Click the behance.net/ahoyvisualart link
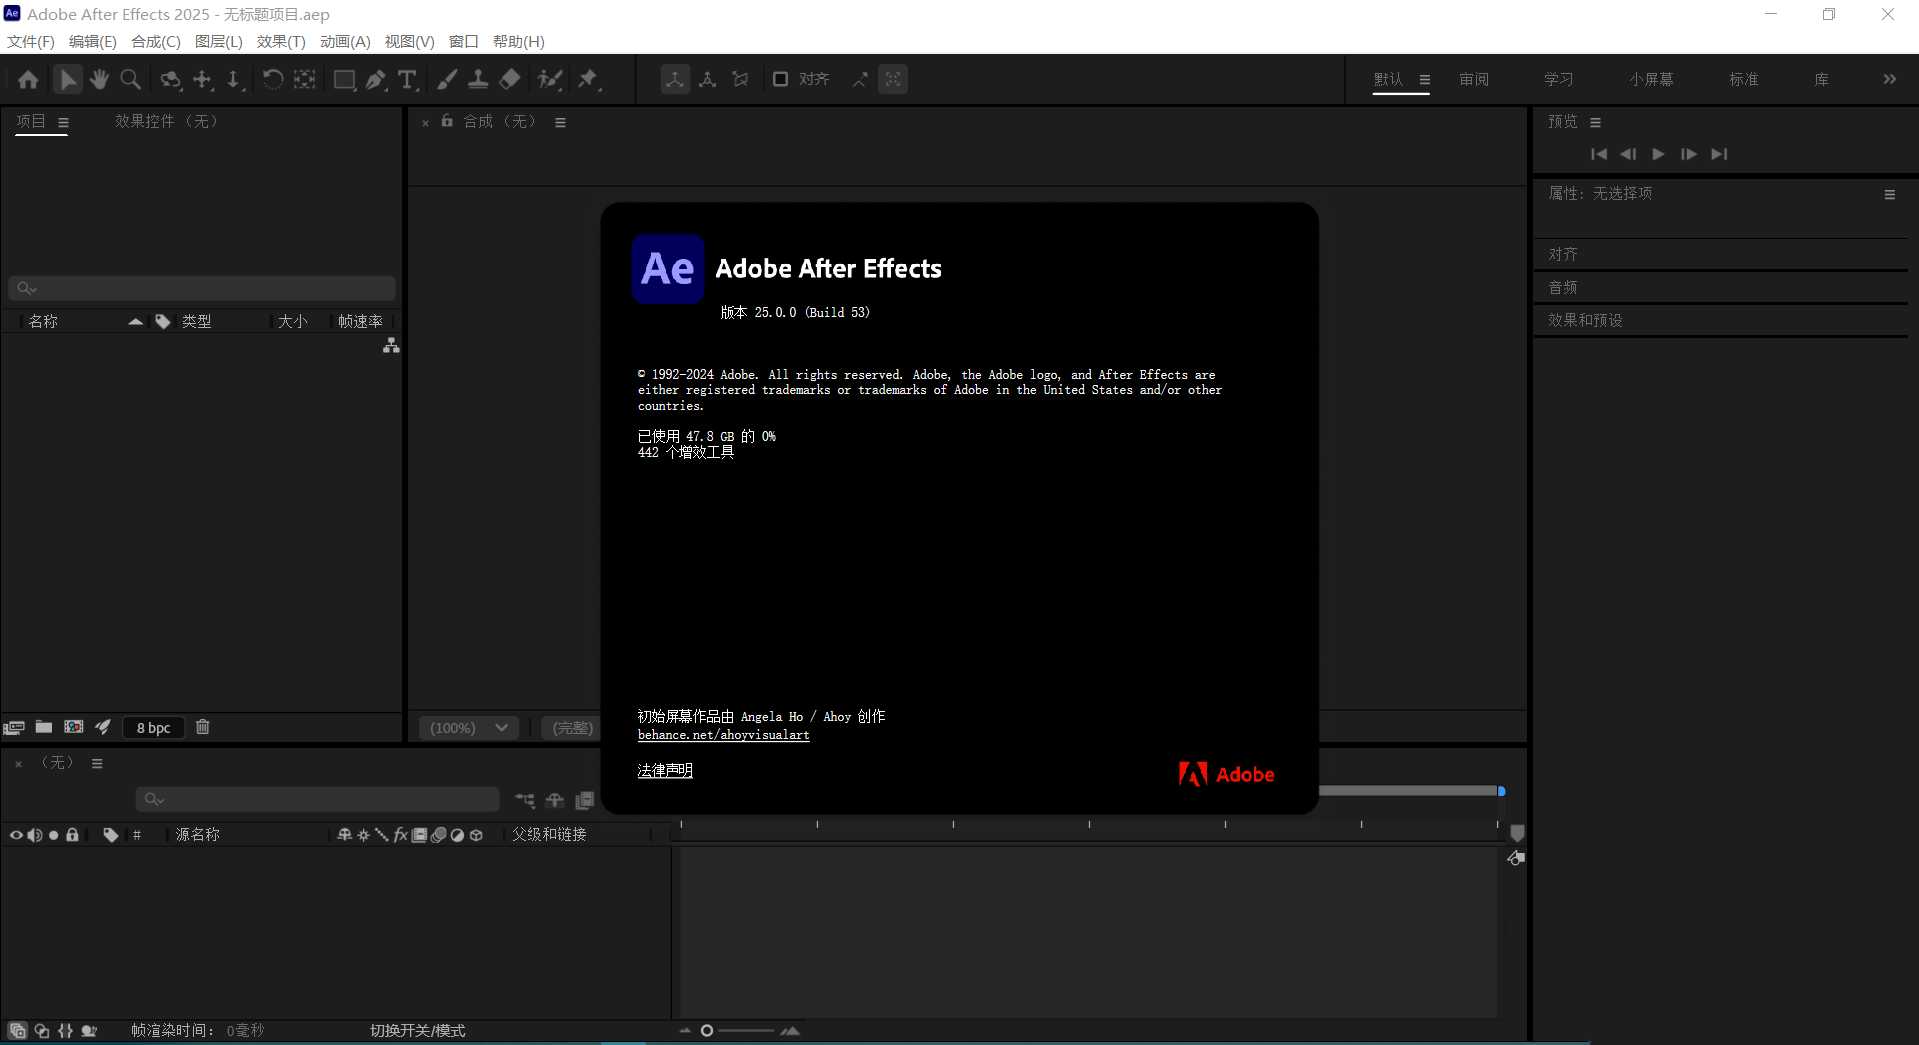The height and width of the screenshot is (1045, 1919). pos(724,735)
